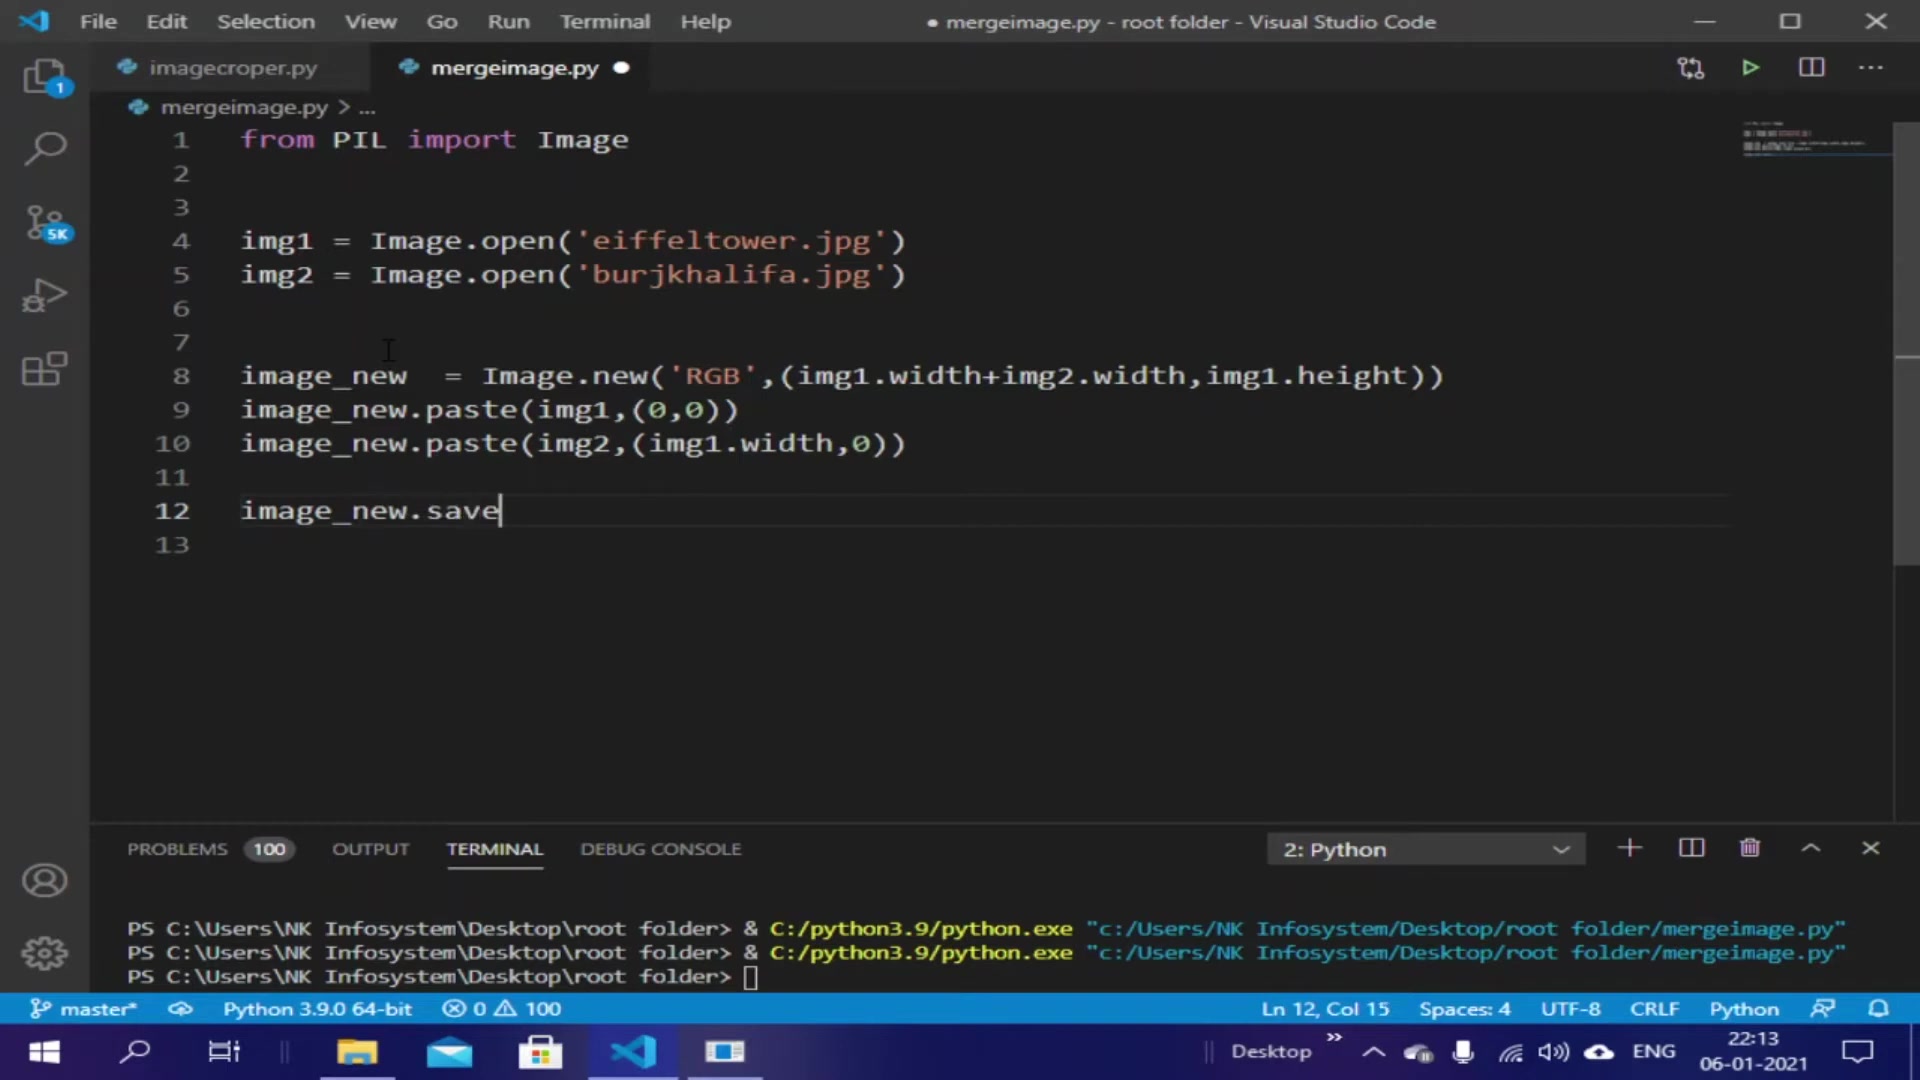Kill terminal with trash icon
The width and height of the screenshot is (1920, 1080).
1749,848
